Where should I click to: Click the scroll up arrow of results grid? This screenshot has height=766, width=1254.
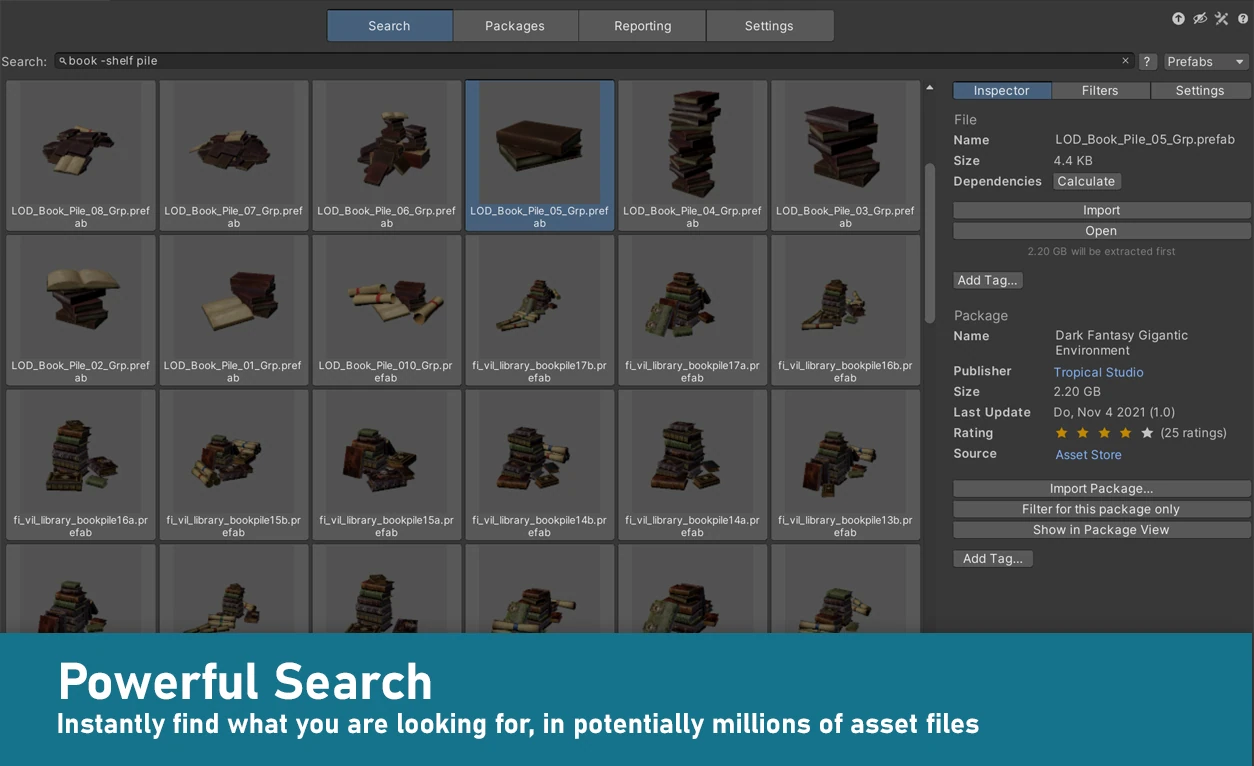[x=929, y=88]
